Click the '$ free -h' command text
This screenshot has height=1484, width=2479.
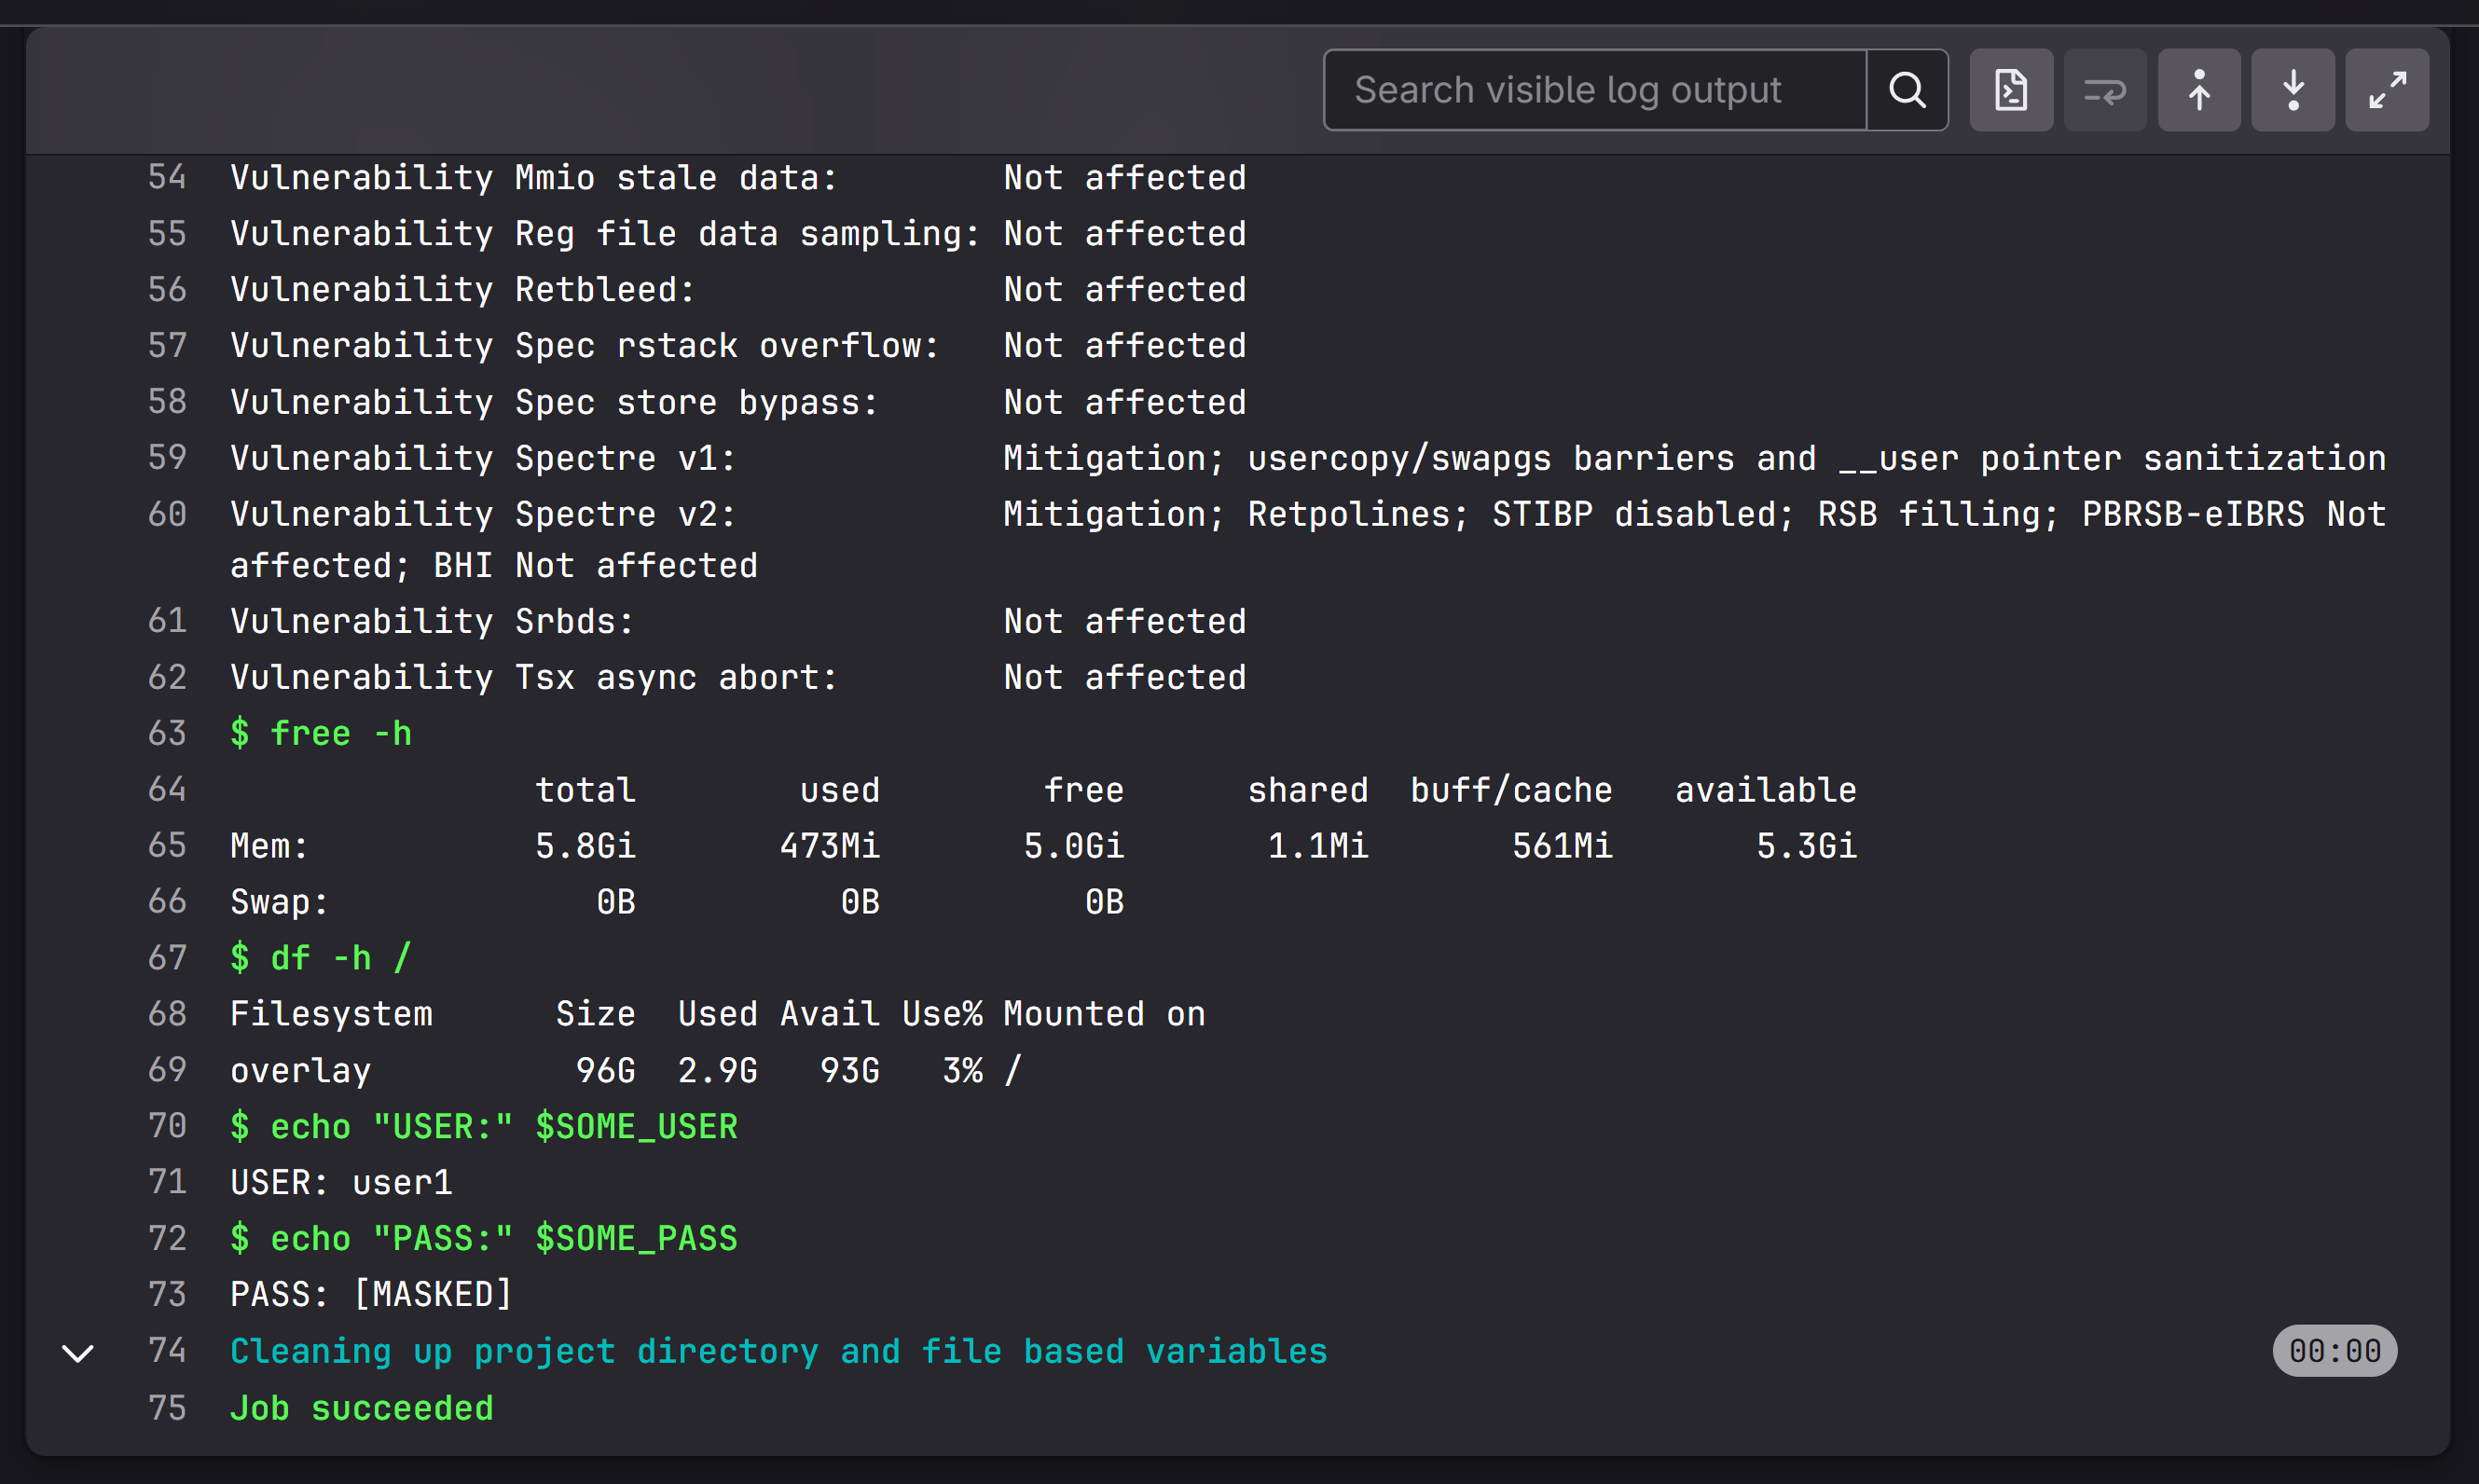click(x=321, y=733)
